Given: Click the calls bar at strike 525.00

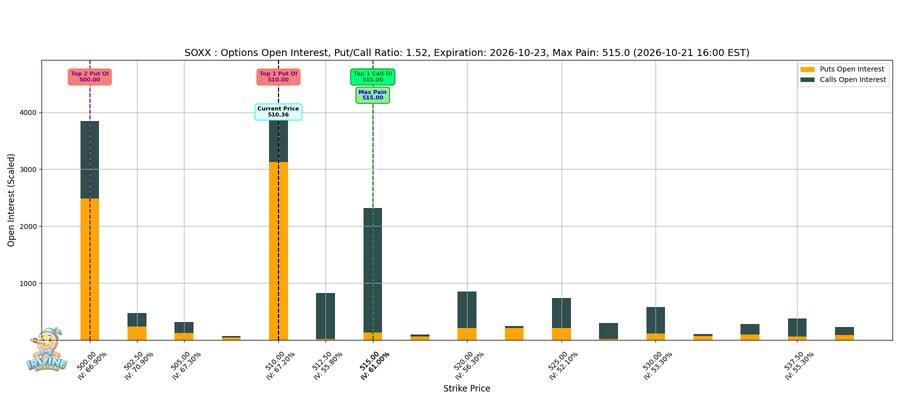Looking at the screenshot, I should point(561,313).
